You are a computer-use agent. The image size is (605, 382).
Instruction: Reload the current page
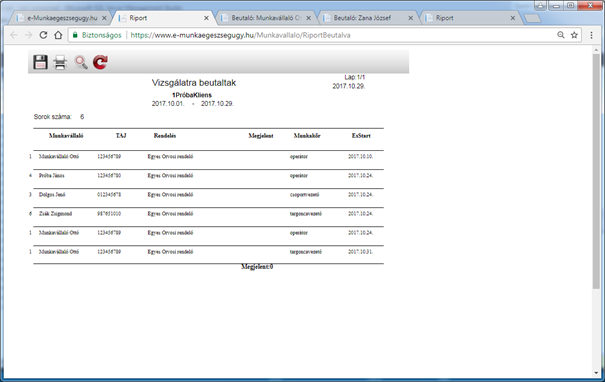(x=43, y=35)
